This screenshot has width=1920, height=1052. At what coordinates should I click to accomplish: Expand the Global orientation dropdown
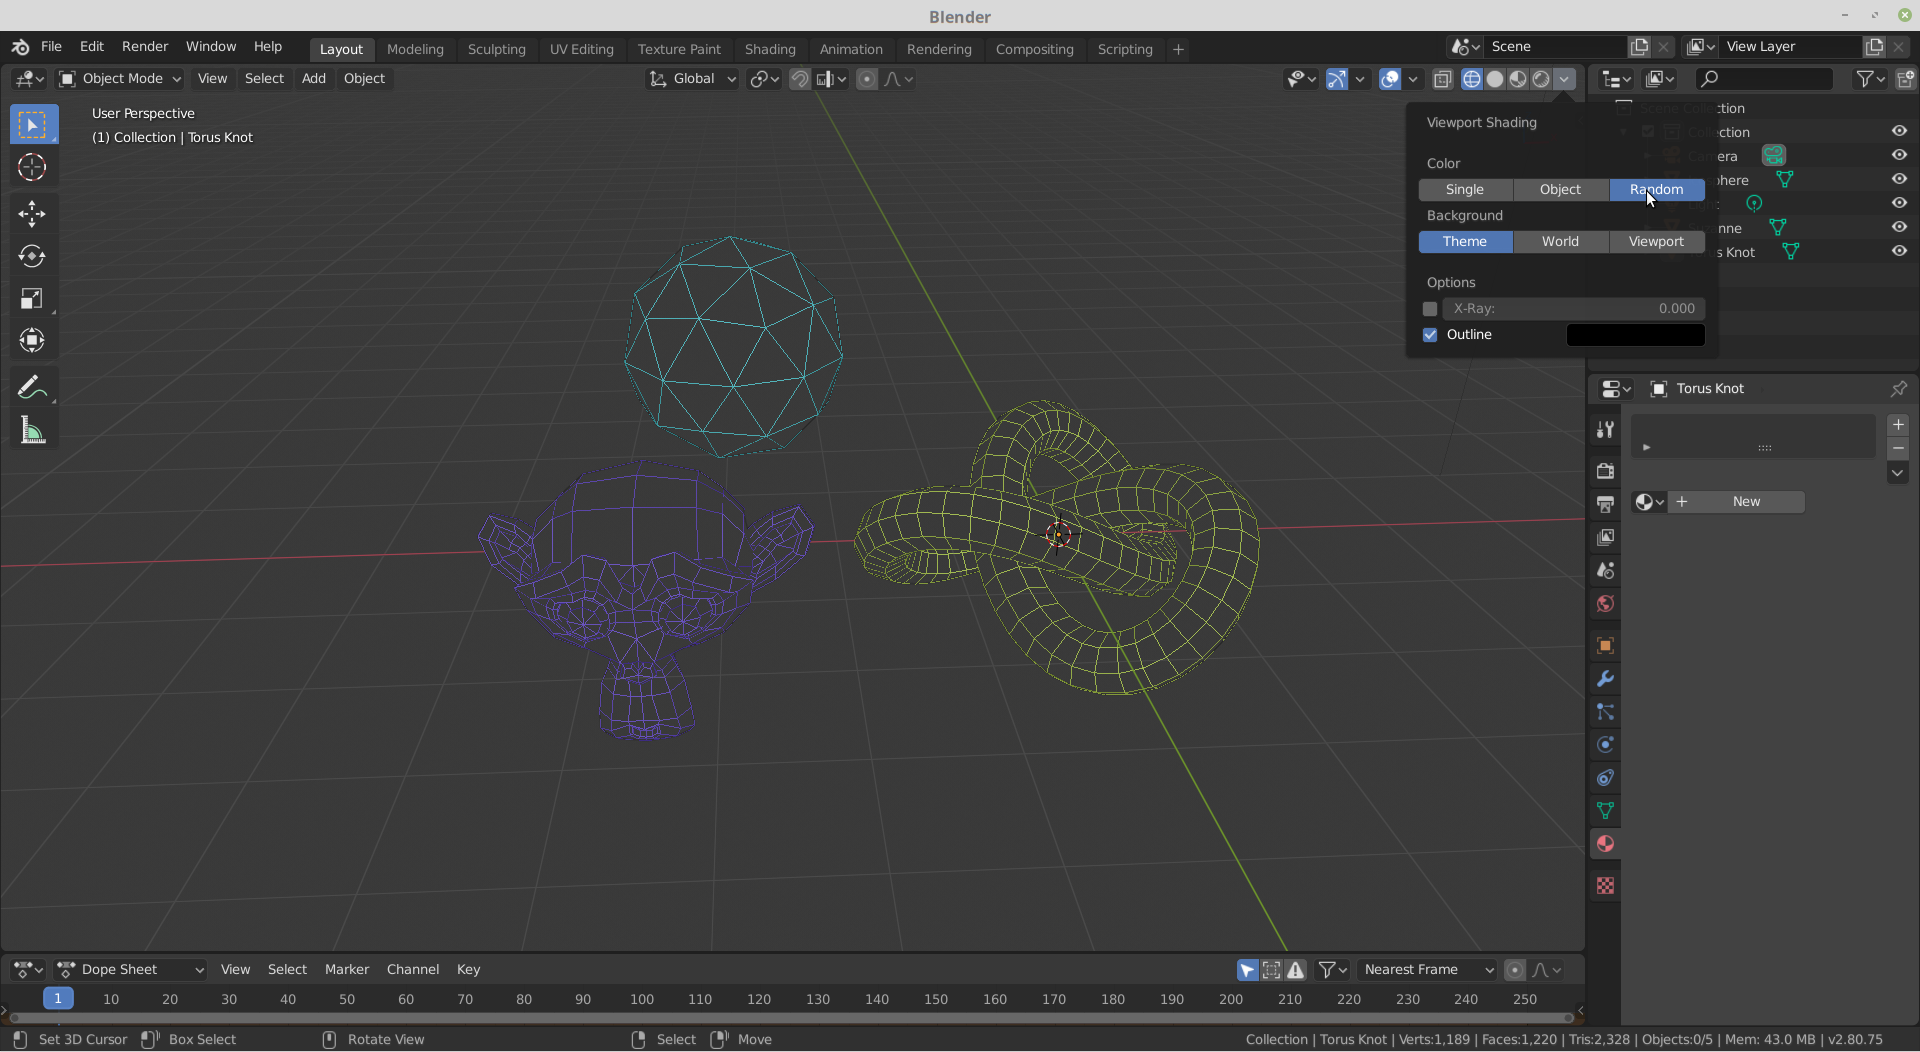coord(692,79)
